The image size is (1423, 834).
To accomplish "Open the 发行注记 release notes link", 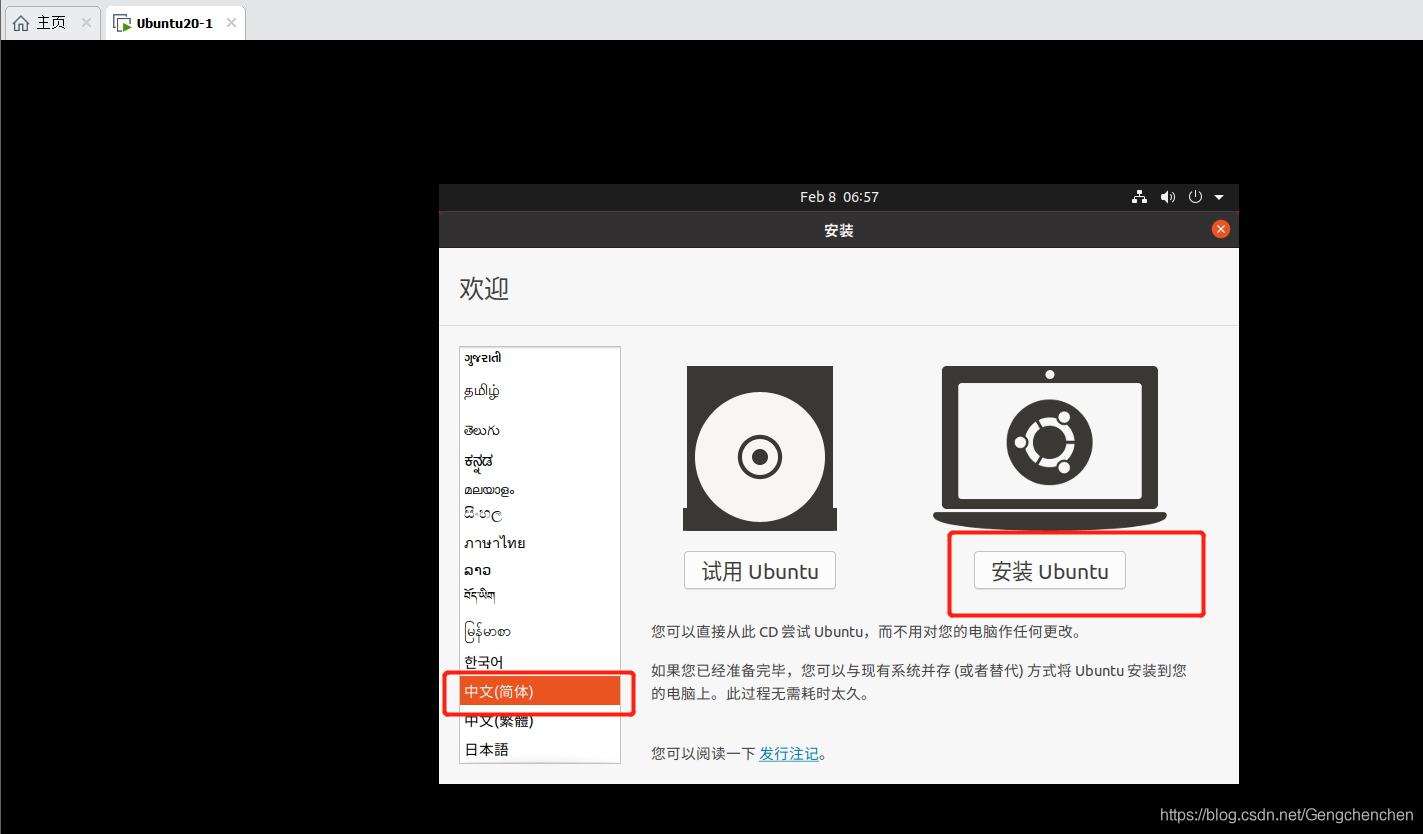I will point(788,754).
